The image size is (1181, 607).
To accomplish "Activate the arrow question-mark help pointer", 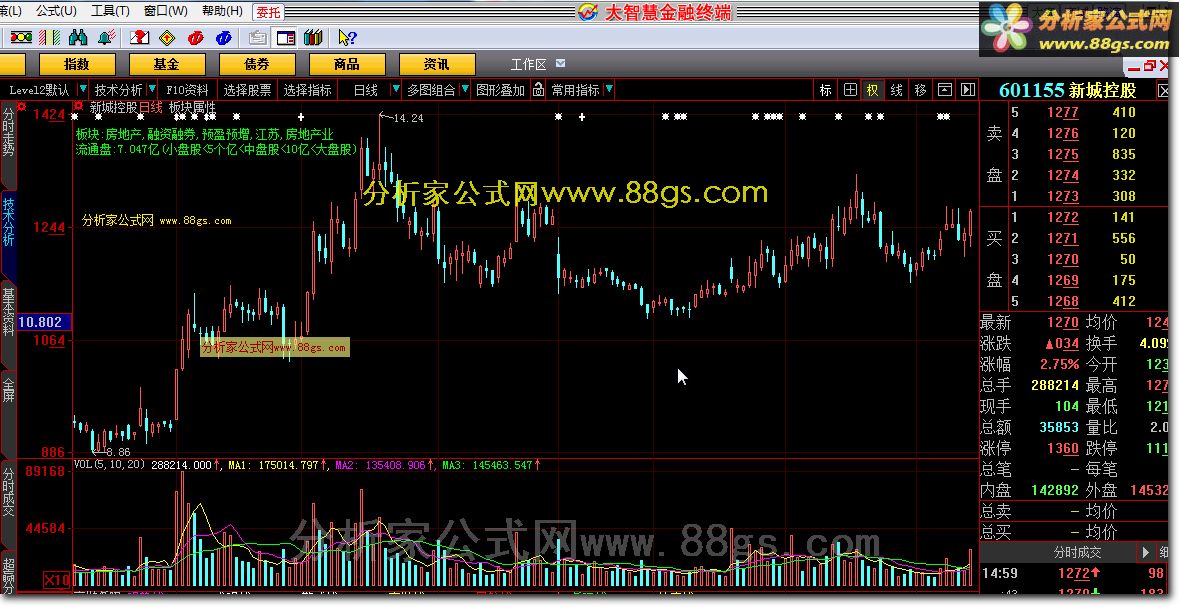I will pos(347,37).
